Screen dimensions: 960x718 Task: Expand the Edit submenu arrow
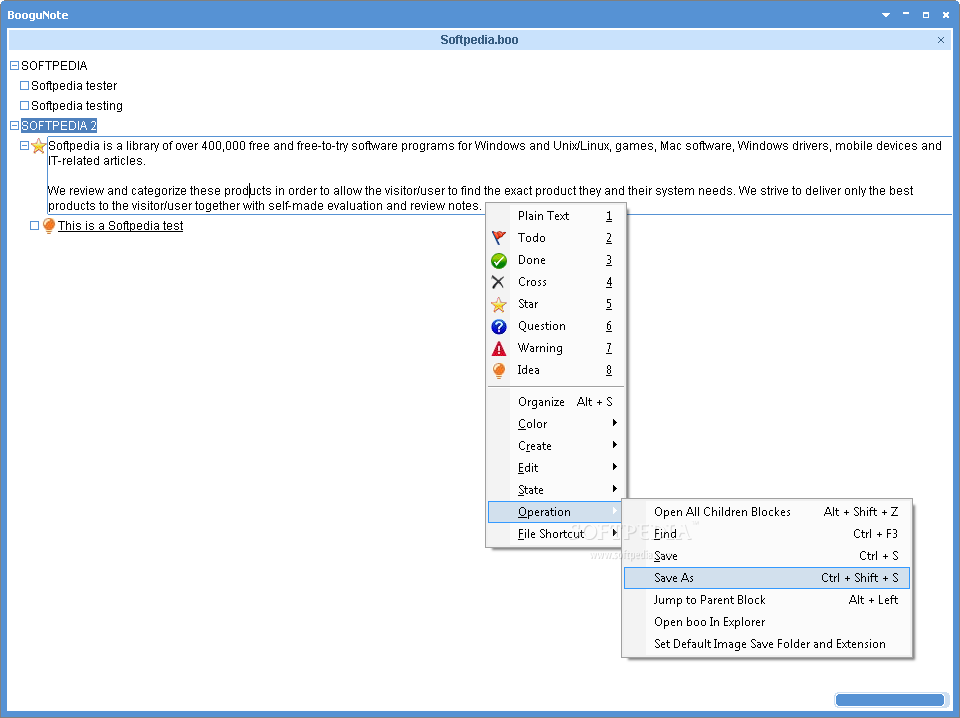point(614,467)
